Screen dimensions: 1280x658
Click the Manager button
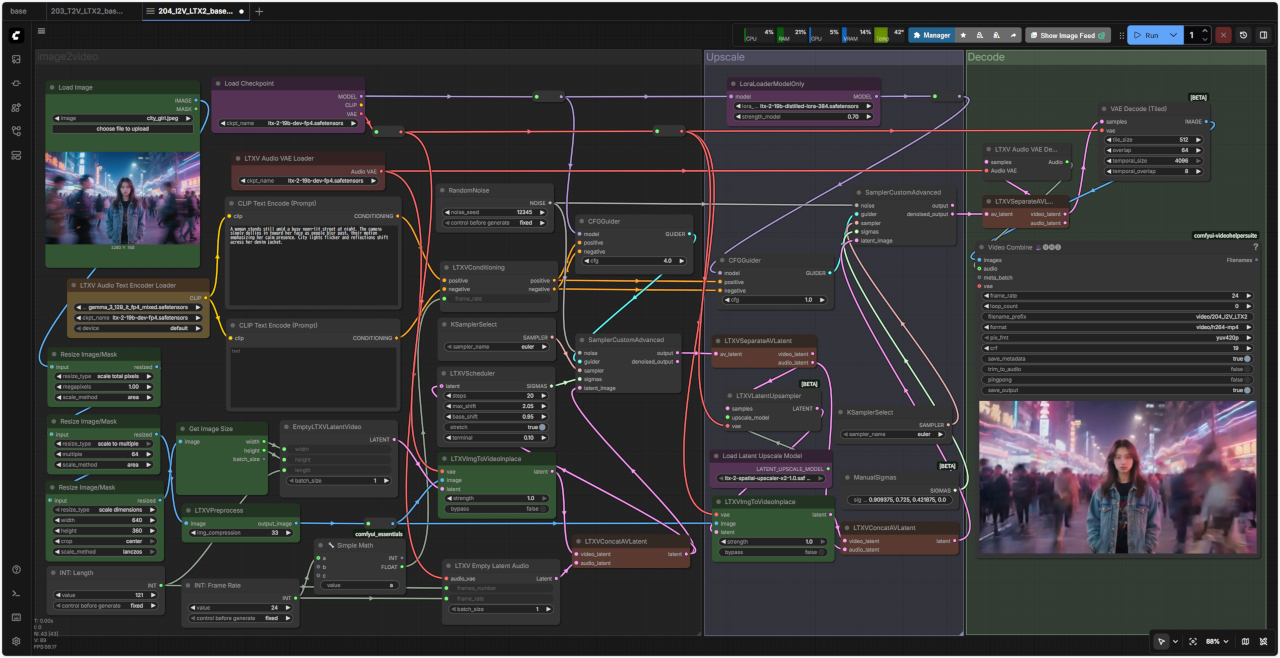(930, 35)
